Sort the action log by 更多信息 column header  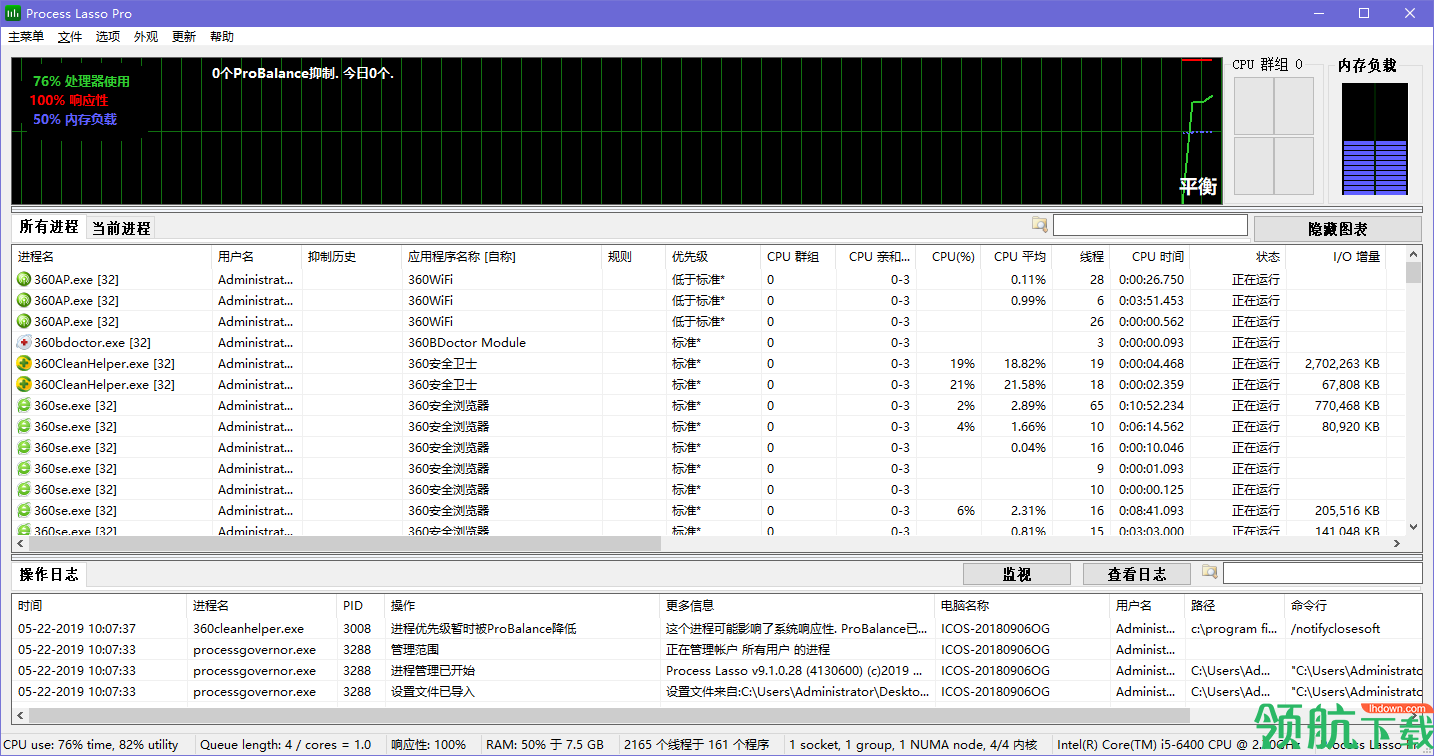798,606
